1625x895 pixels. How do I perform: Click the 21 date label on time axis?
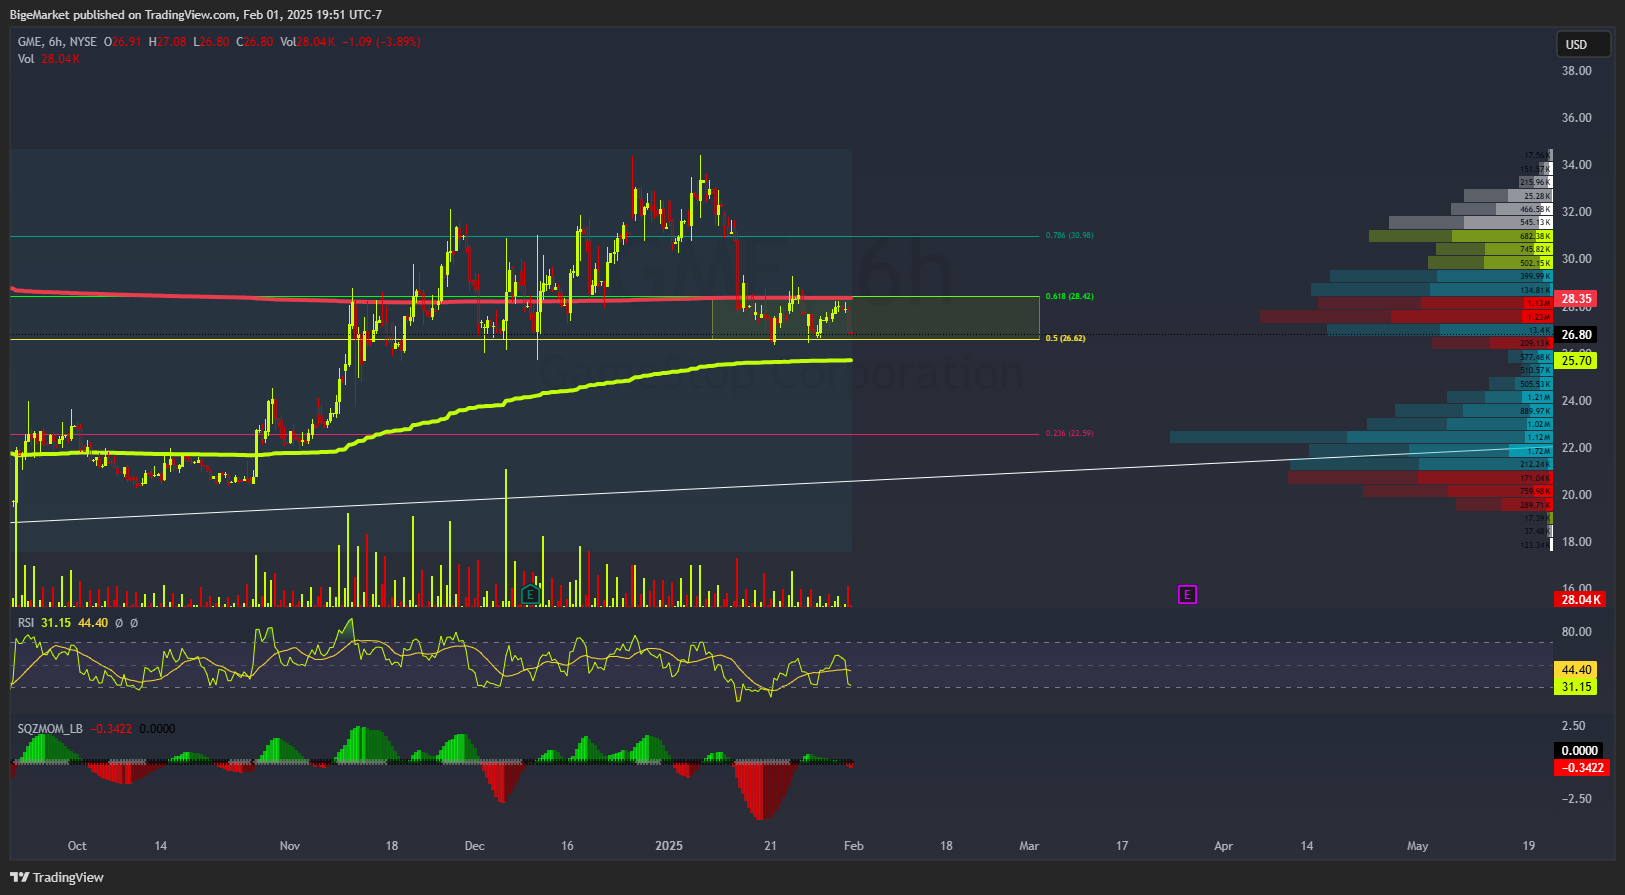[x=770, y=846]
